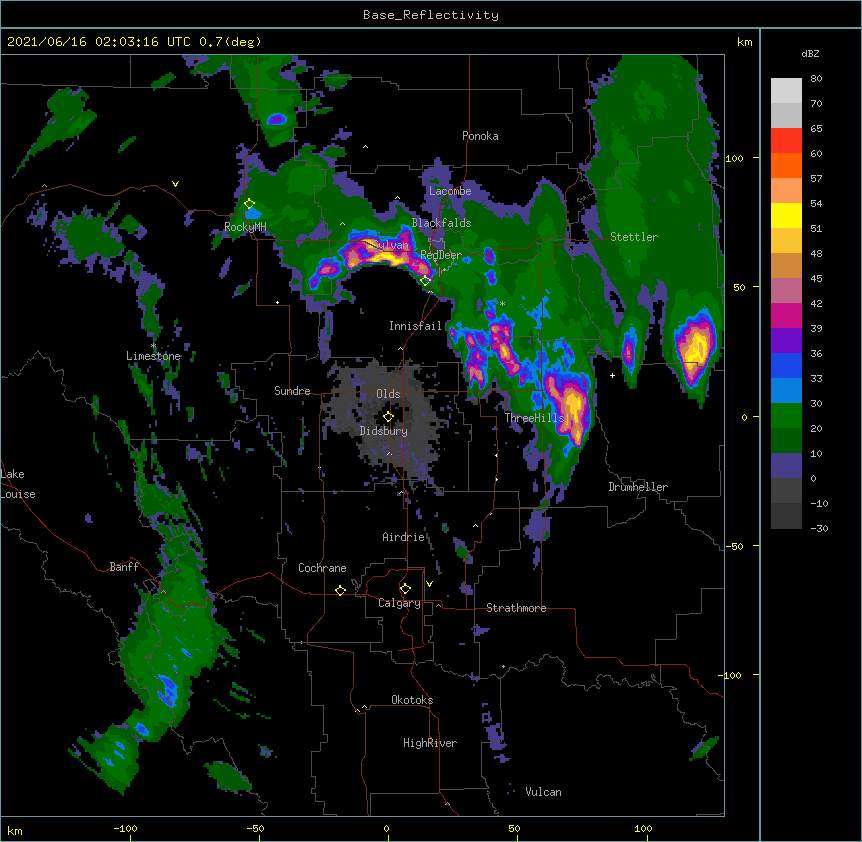Select the yellow diamond marker below Cochrane
The height and width of the screenshot is (842, 862).
click(x=340, y=590)
